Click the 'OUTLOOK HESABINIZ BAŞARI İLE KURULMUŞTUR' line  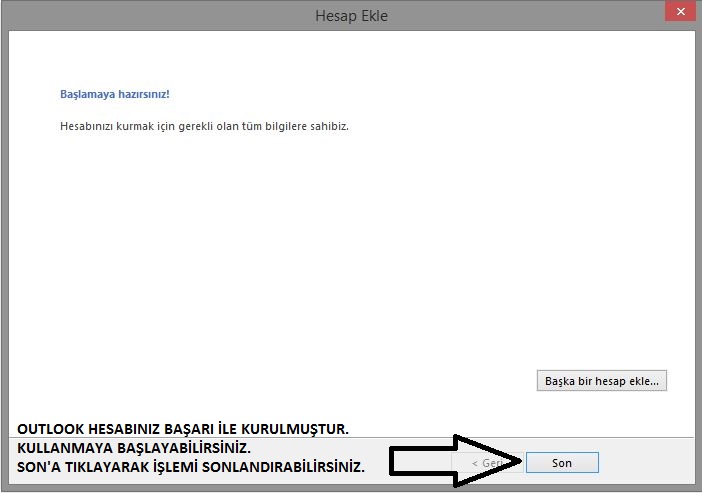182,429
